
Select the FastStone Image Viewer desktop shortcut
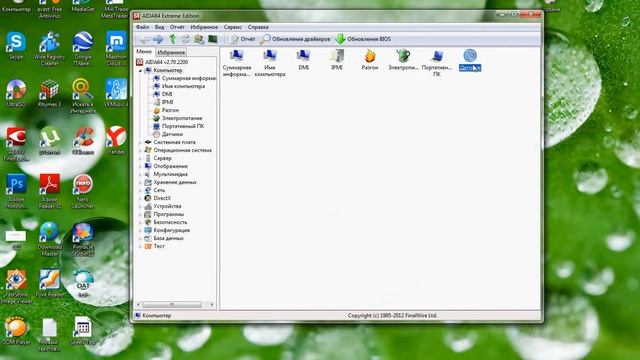(16, 287)
